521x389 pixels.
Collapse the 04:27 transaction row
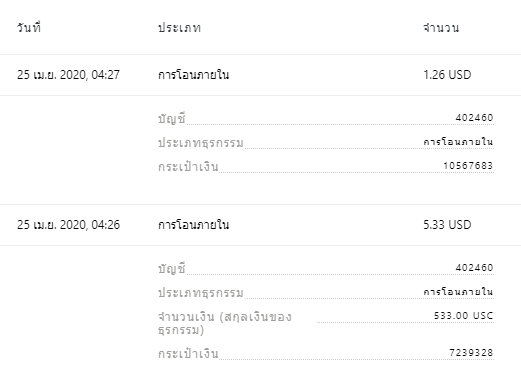(260, 75)
